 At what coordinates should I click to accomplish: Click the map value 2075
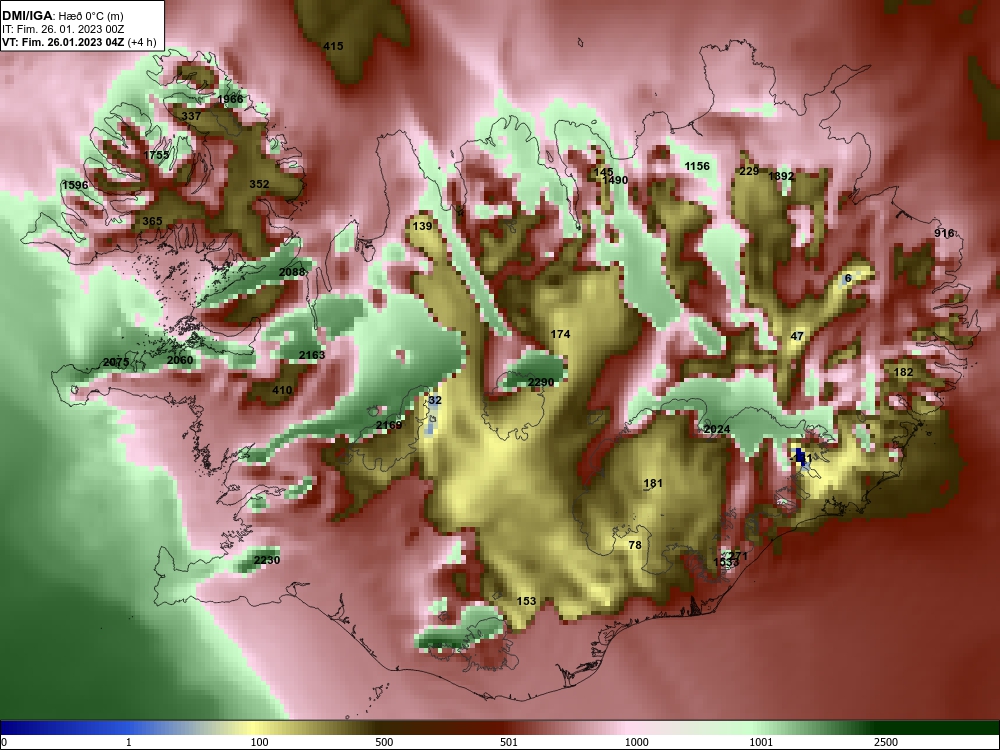116,362
